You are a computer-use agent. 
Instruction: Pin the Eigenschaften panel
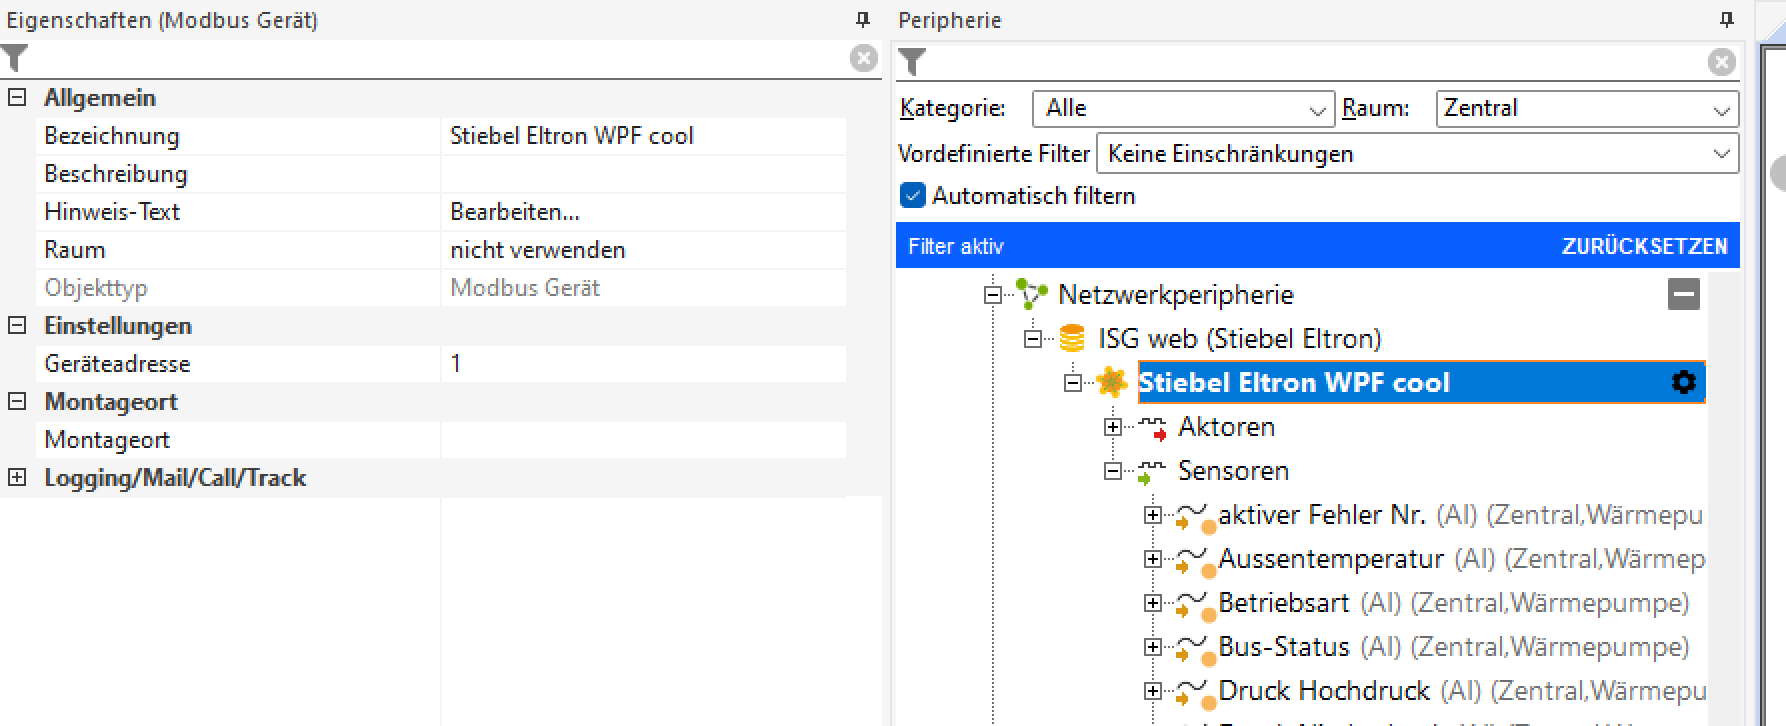point(863,20)
